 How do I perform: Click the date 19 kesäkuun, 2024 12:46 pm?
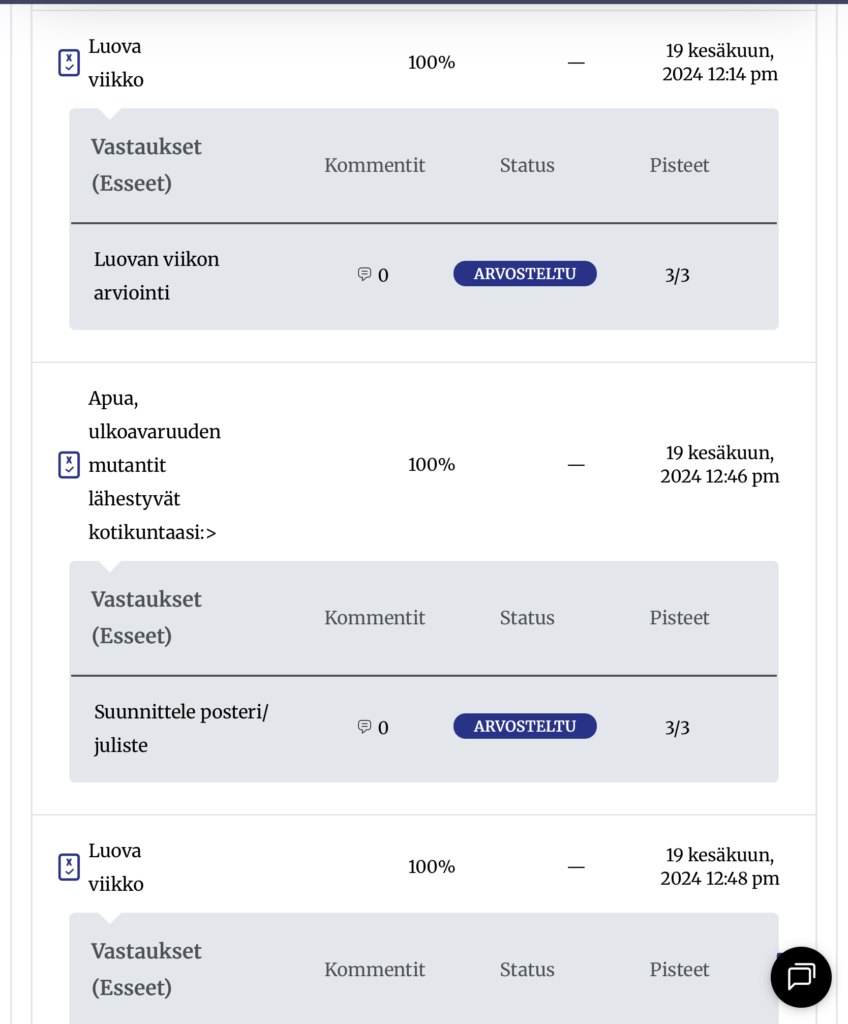click(719, 465)
